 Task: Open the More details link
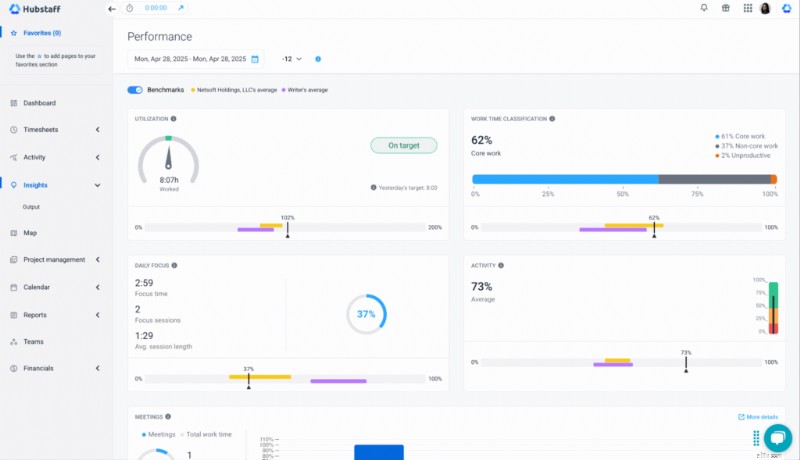pyautogui.click(x=758, y=417)
